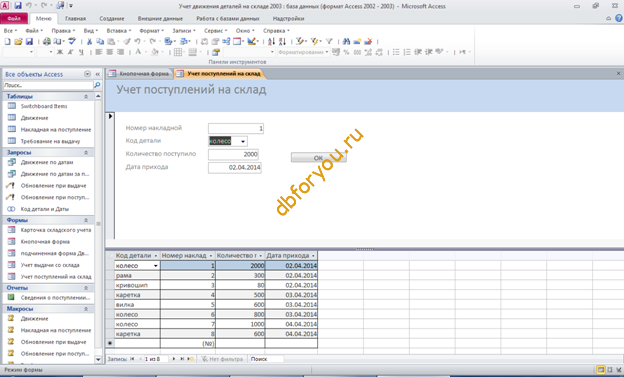The image size is (624, 377).
Task: Click the New record icon beside binoculars
Action: tap(357, 41)
